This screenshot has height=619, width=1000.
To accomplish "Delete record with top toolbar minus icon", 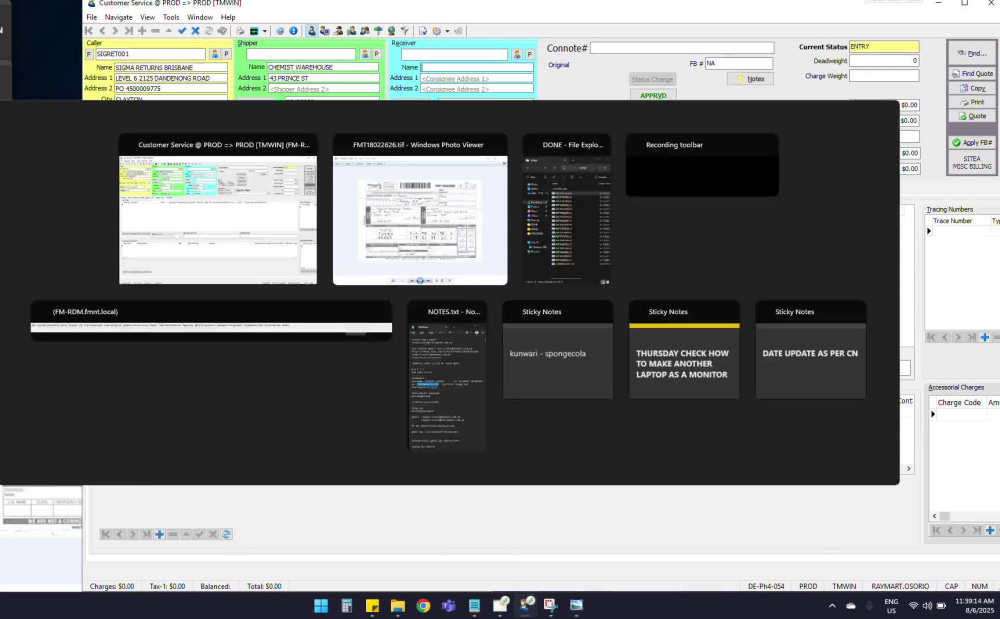I will (155, 31).
